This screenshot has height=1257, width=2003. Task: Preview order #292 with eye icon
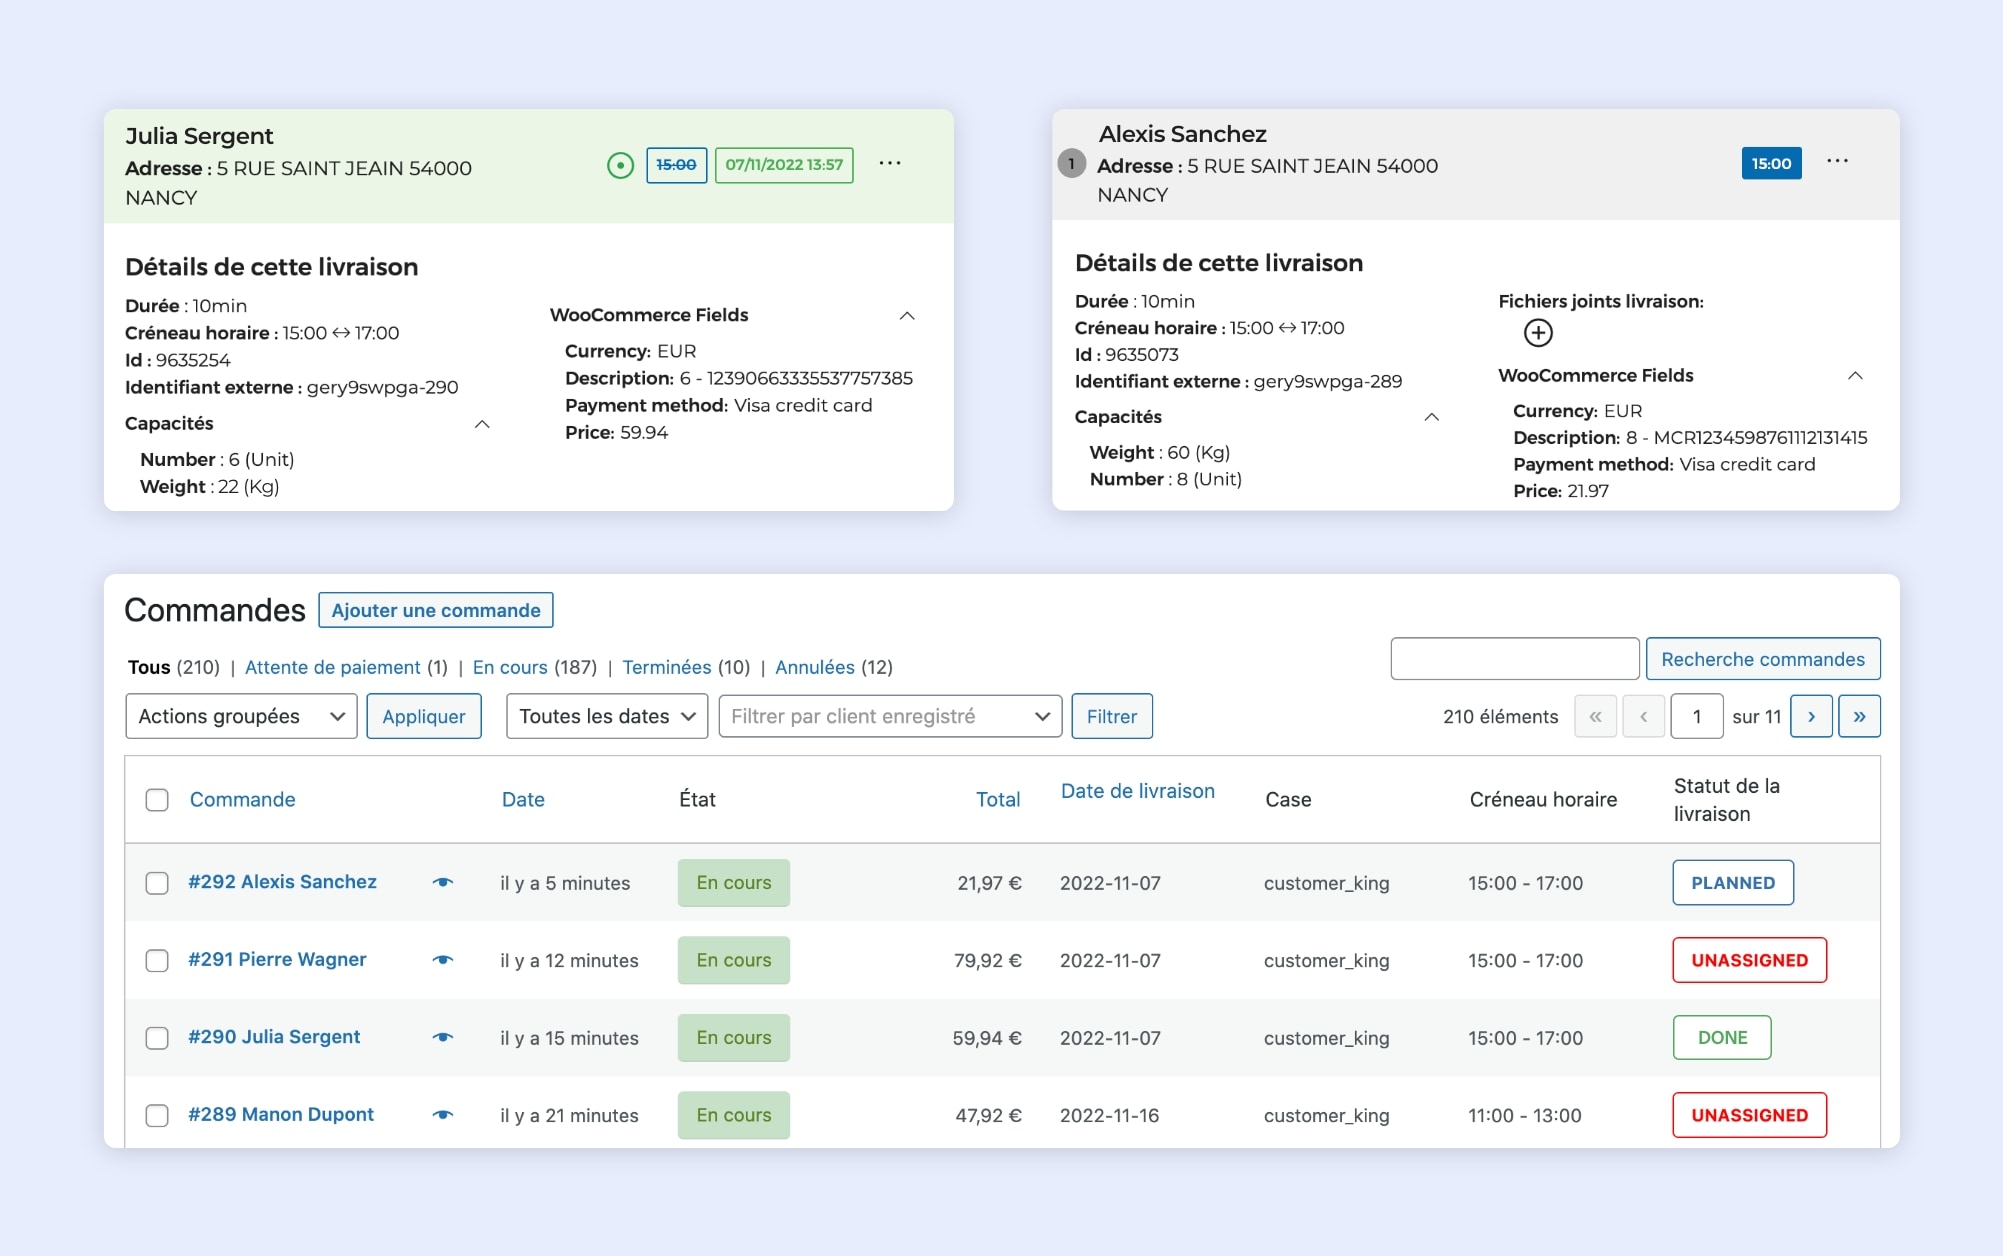[443, 882]
